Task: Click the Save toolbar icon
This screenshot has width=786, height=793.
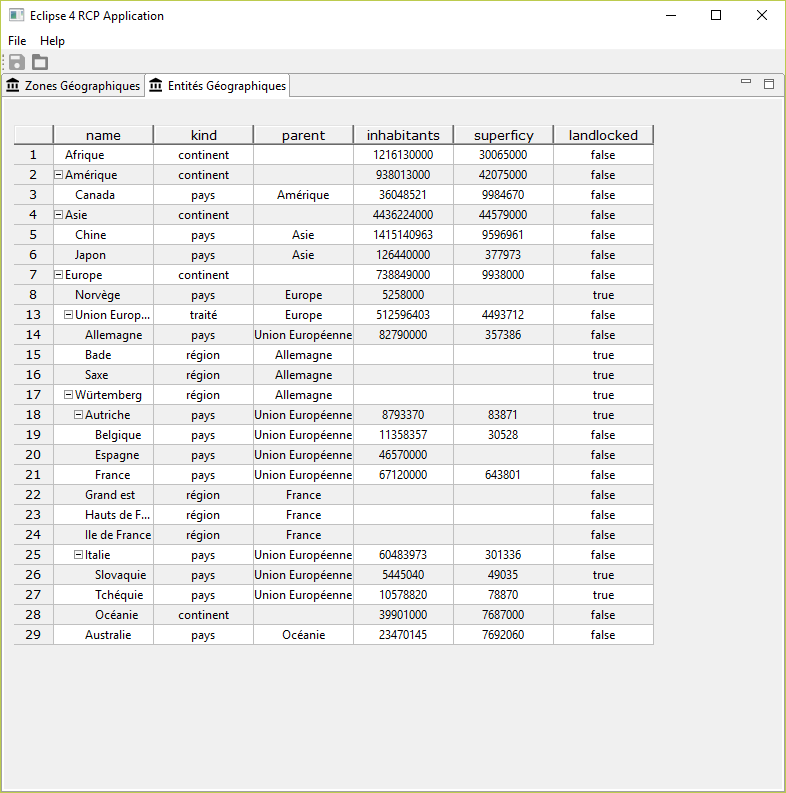Action: (x=17, y=62)
